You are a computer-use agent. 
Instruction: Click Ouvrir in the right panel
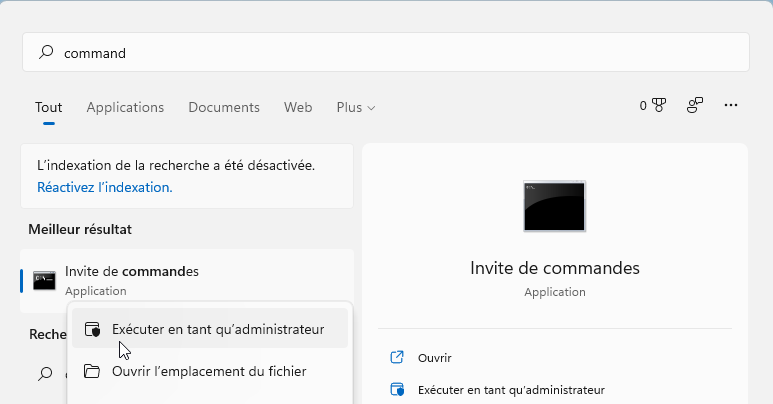point(434,358)
